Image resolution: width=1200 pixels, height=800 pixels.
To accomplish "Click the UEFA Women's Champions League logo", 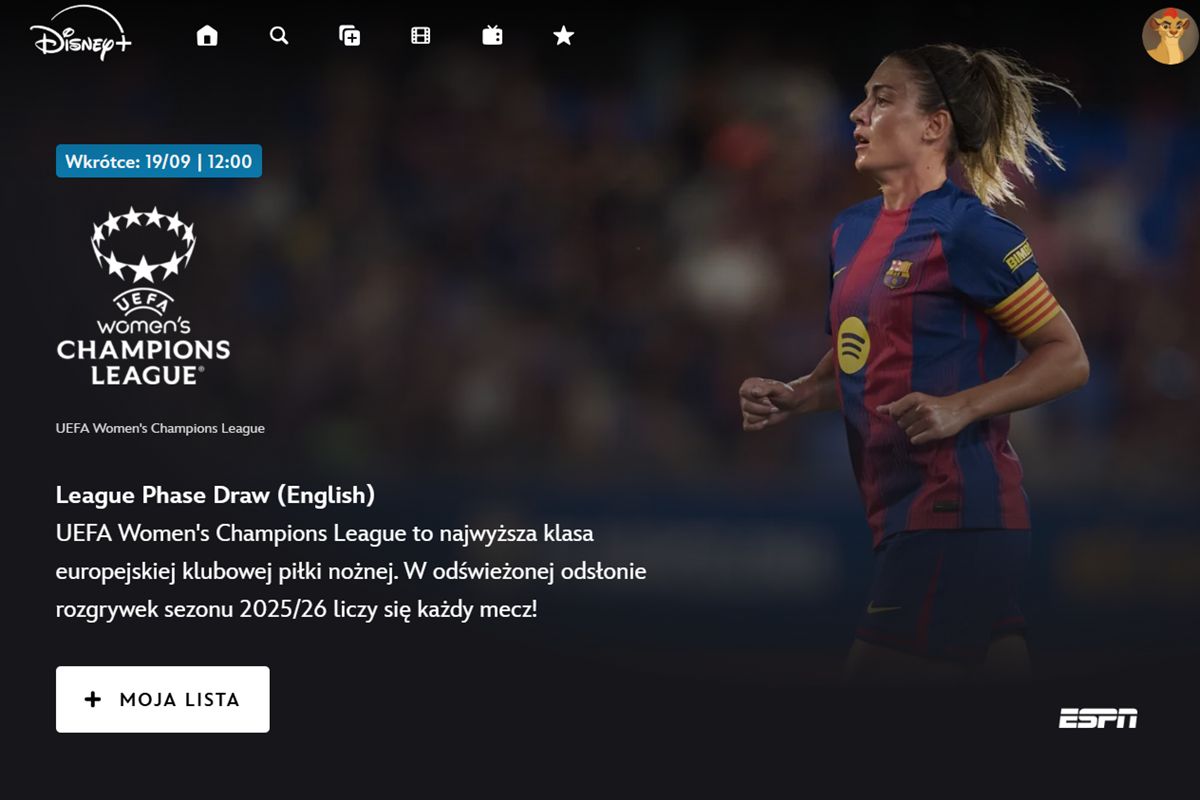I will click(144, 296).
